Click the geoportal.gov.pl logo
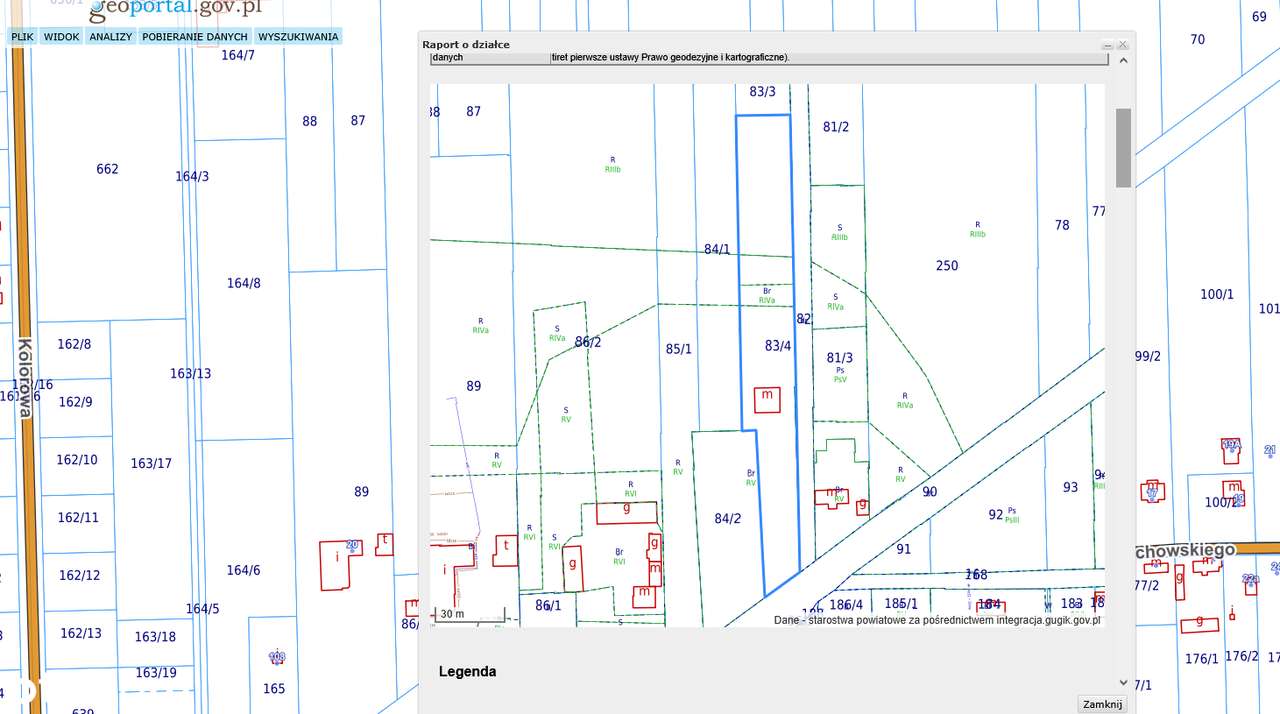 (175, 9)
